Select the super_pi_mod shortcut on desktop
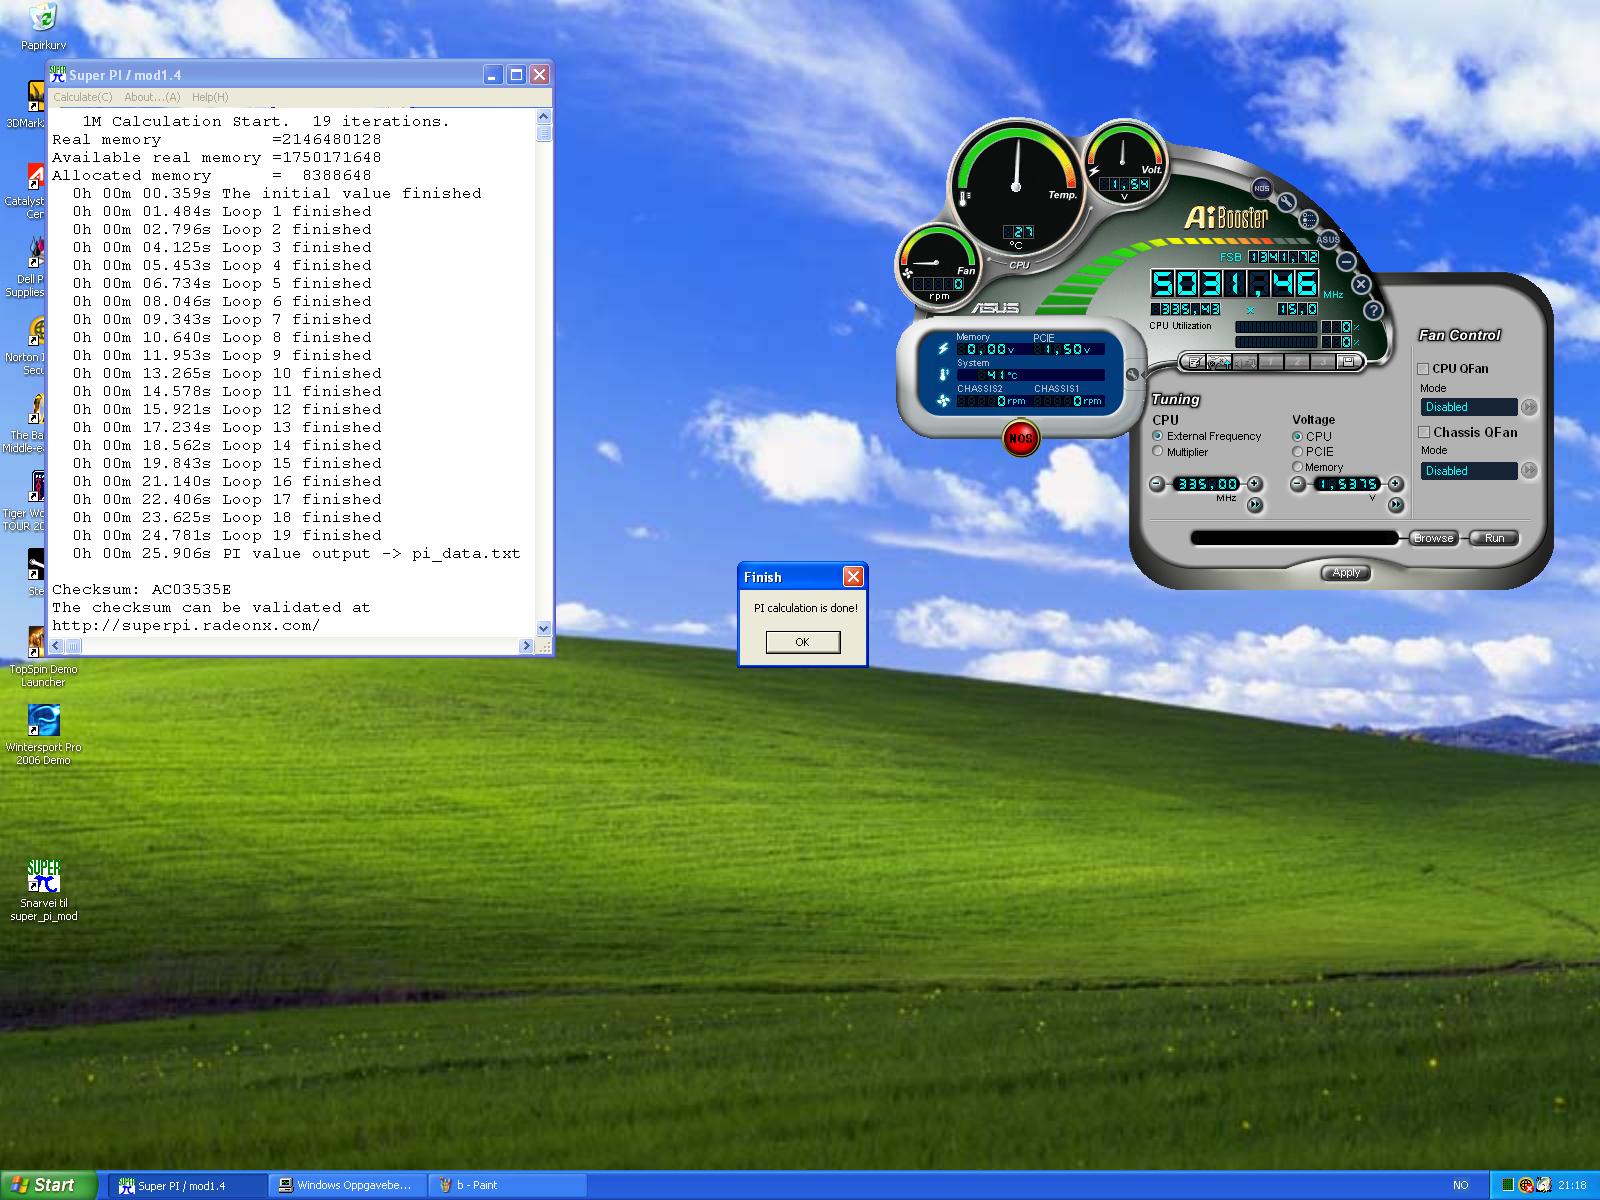The width and height of the screenshot is (1600, 1200). (x=43, y=891)
